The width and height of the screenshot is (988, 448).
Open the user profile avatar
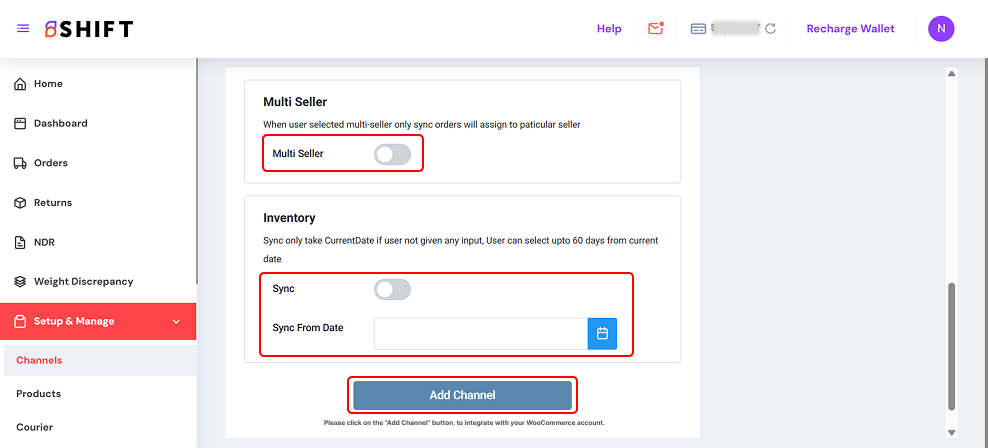pos(941,29)
